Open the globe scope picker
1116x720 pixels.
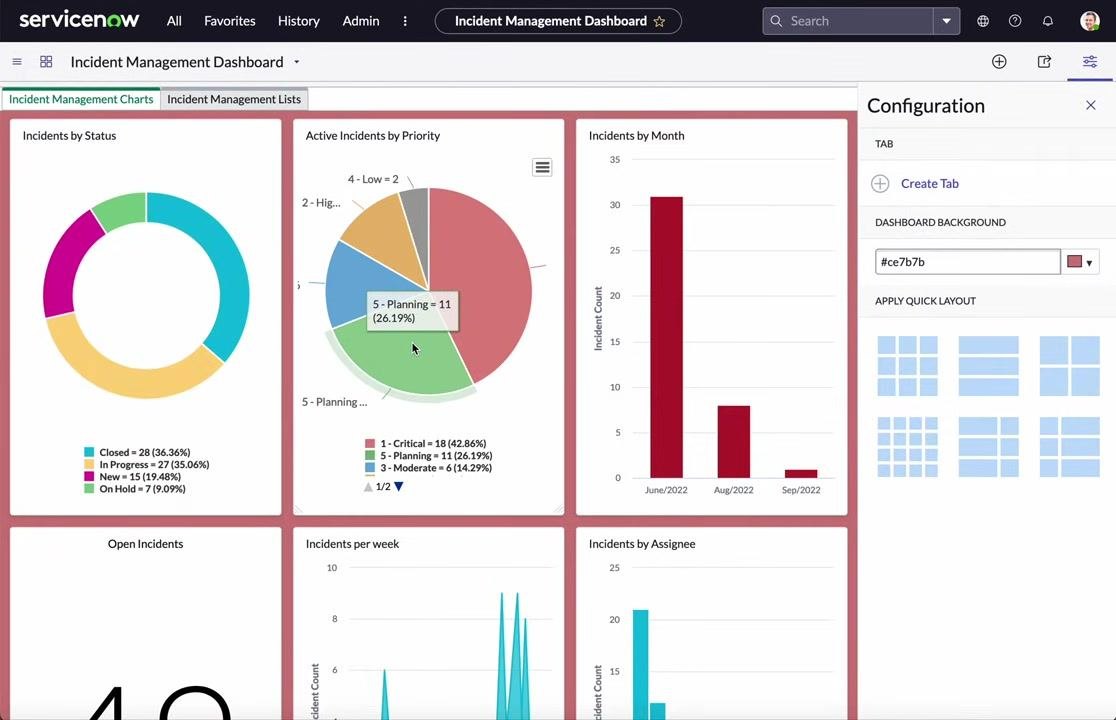pyautogui.click(x=983, y=21)
